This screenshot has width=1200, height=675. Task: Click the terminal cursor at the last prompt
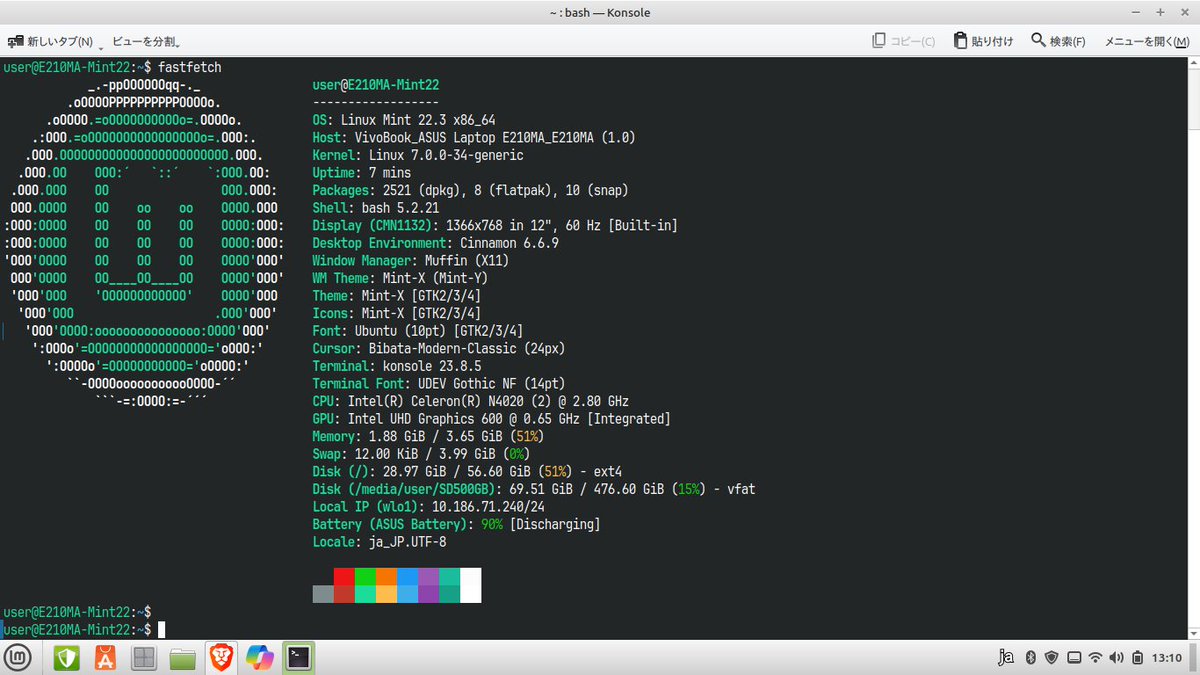(161, 629)
